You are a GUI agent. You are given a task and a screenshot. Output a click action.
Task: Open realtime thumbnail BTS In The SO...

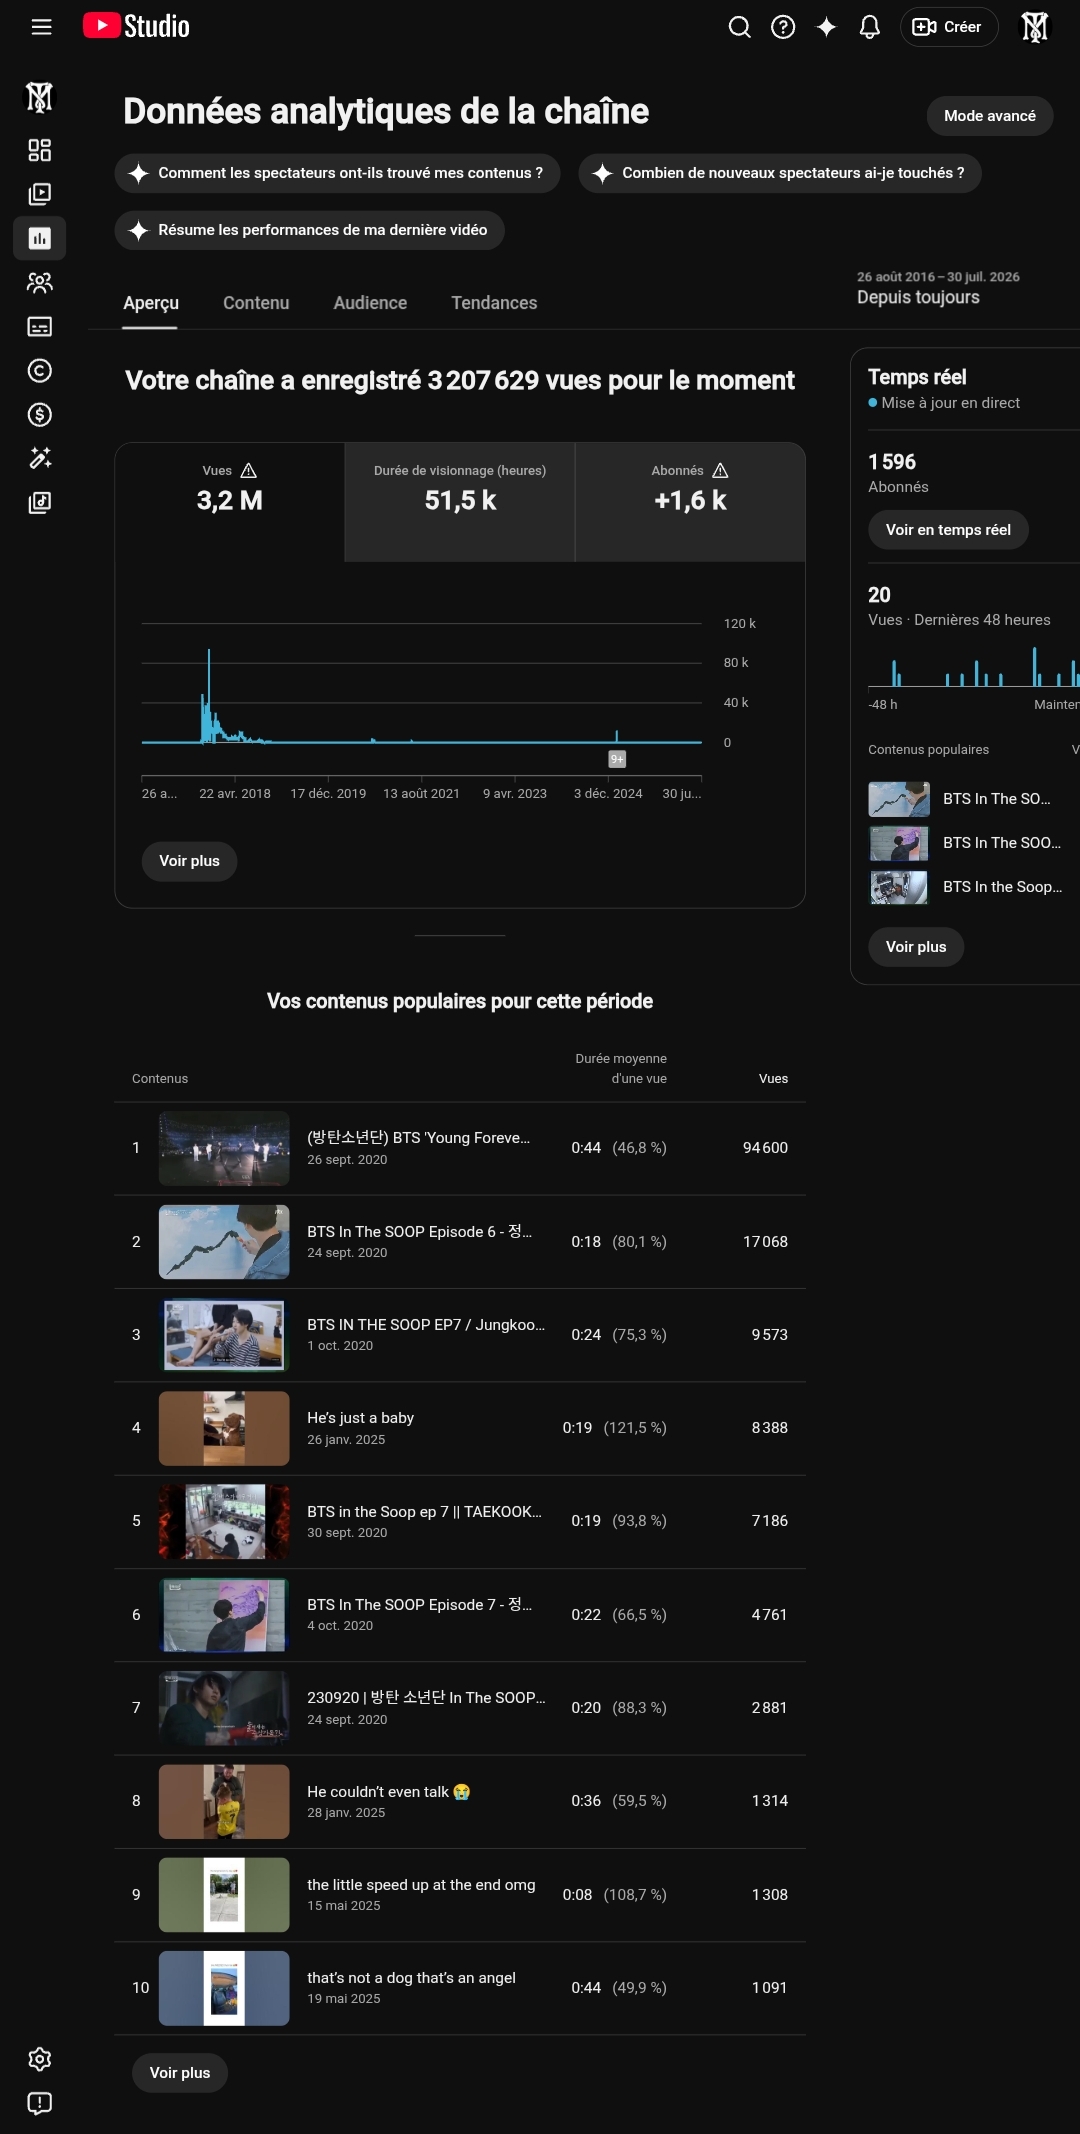[x=900, y=799]
